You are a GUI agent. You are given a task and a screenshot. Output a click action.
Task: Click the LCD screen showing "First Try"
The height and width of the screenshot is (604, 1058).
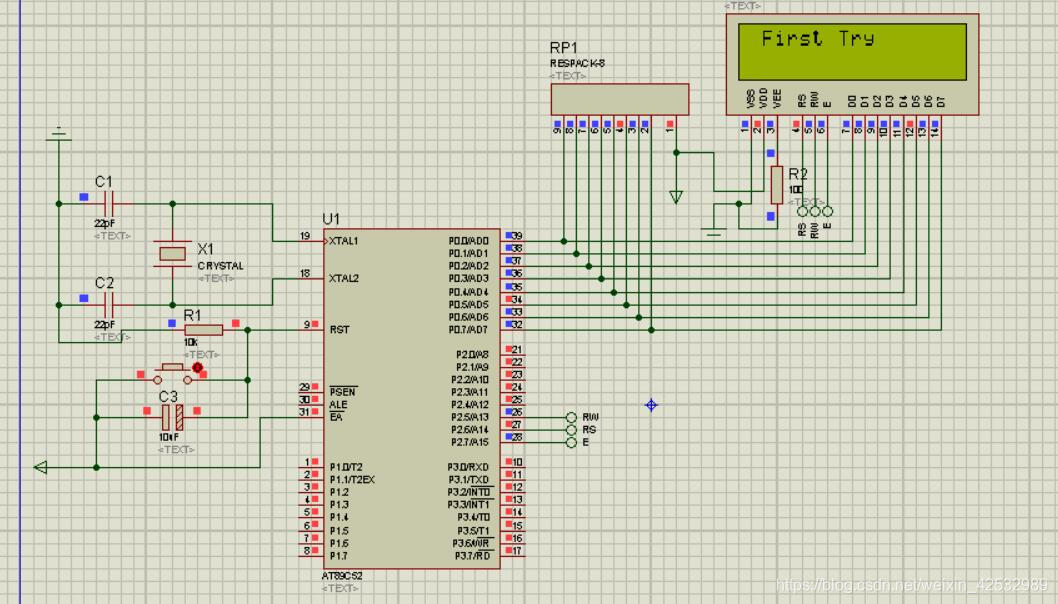(x=852, y=50)
